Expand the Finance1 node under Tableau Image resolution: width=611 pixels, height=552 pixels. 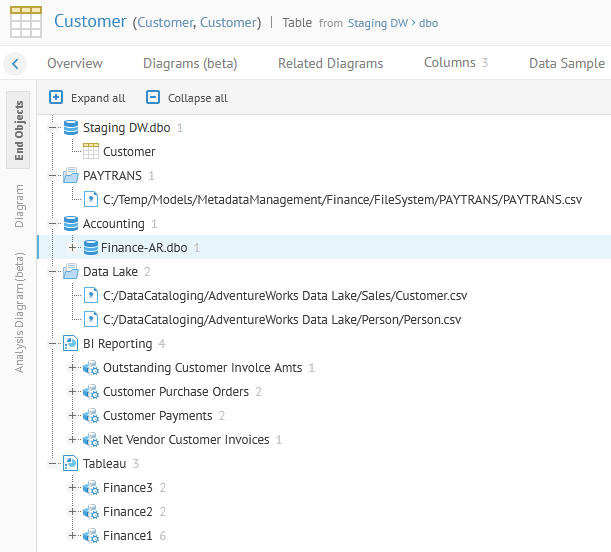click(x=72, y=536)
